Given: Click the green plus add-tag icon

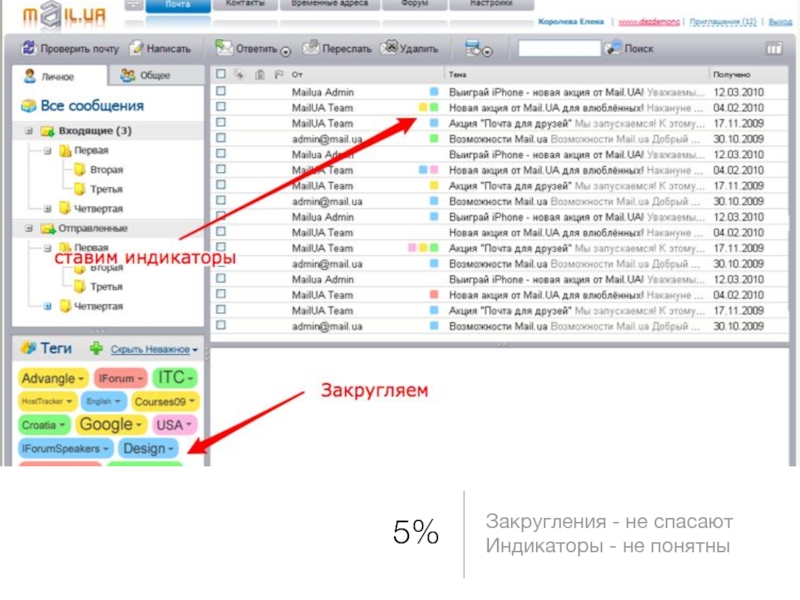Looking at the screenshot, I should (x=96, y=349).
